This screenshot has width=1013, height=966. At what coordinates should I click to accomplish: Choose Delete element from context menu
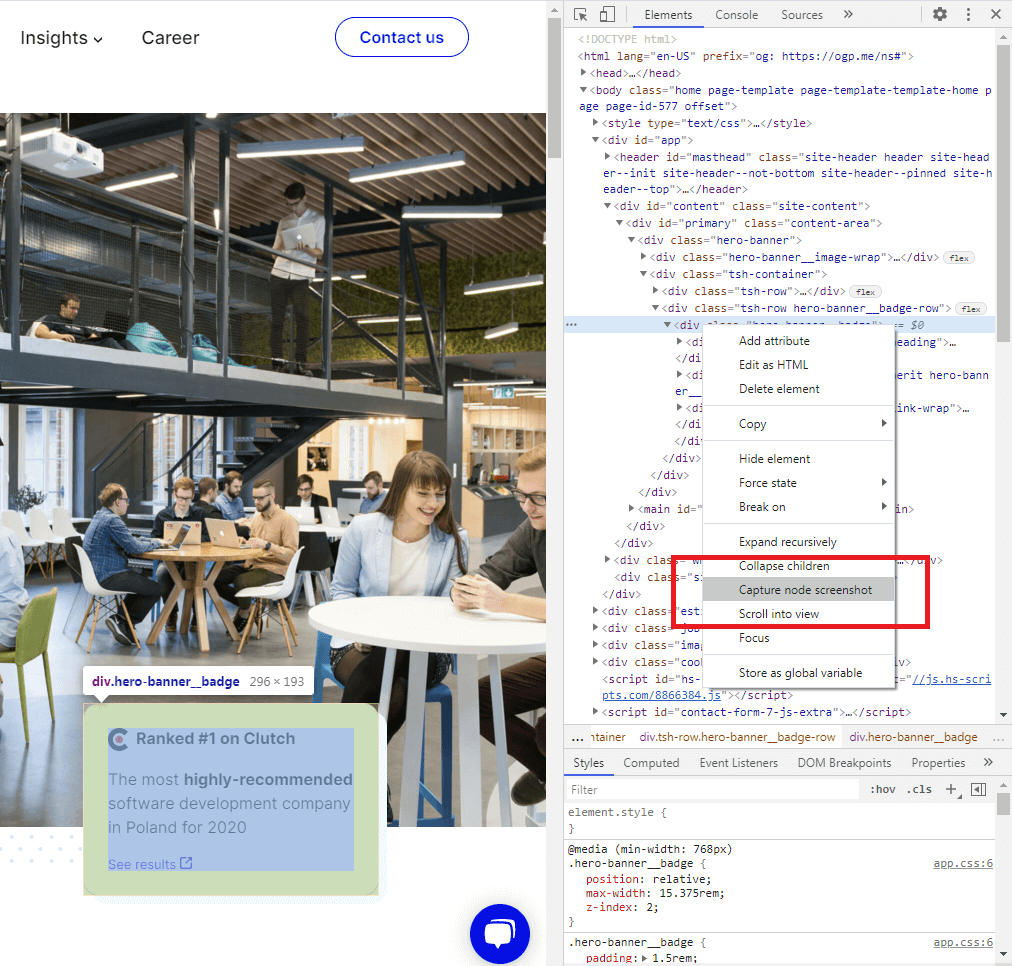point(799,389)
